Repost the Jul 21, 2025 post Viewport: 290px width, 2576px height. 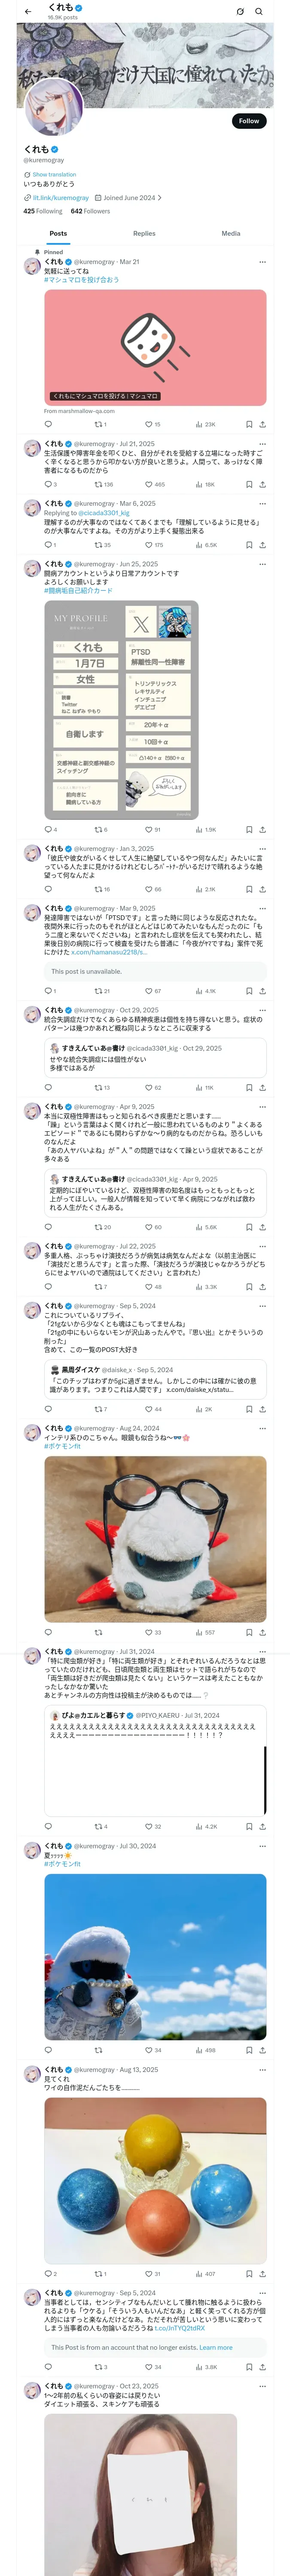(x=104, y=484)
